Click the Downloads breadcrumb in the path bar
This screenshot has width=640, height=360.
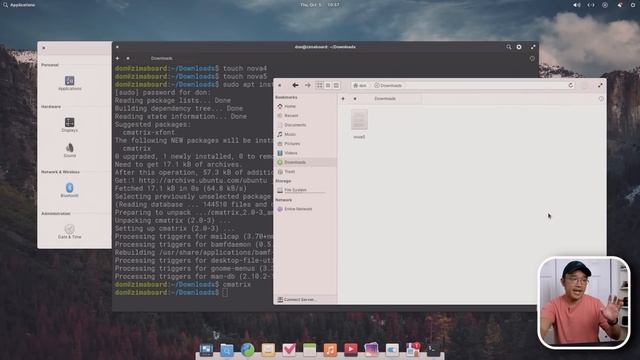pyautogui.click(x=388, y=86)
